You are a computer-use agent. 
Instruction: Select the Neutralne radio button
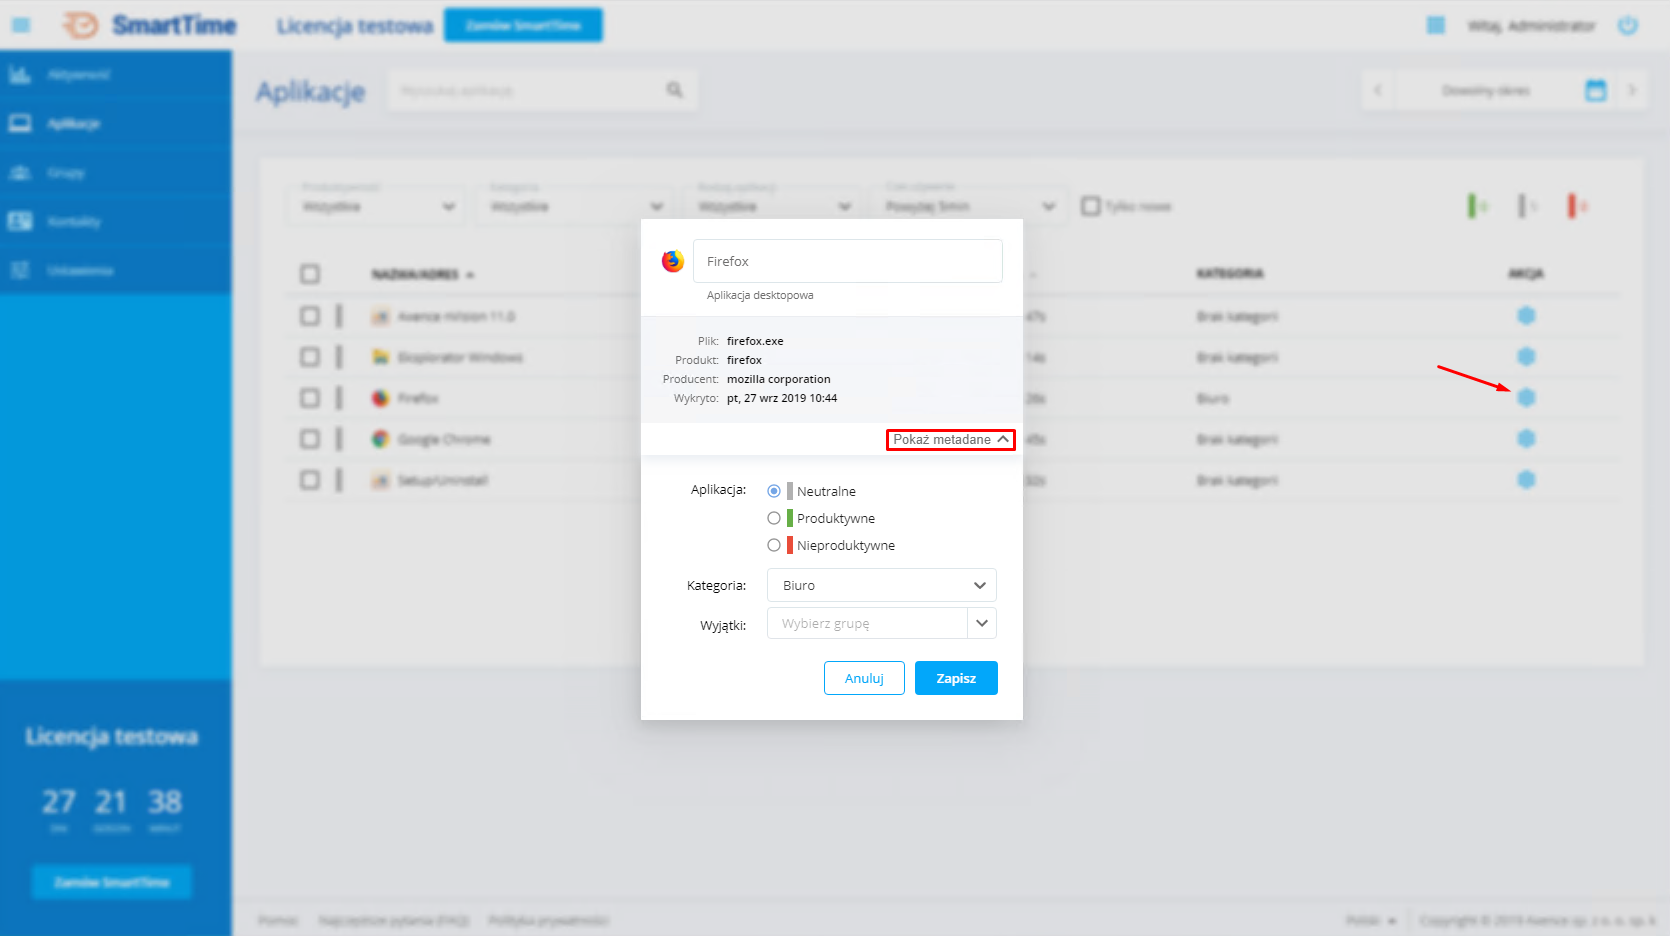tap(774, 491)
